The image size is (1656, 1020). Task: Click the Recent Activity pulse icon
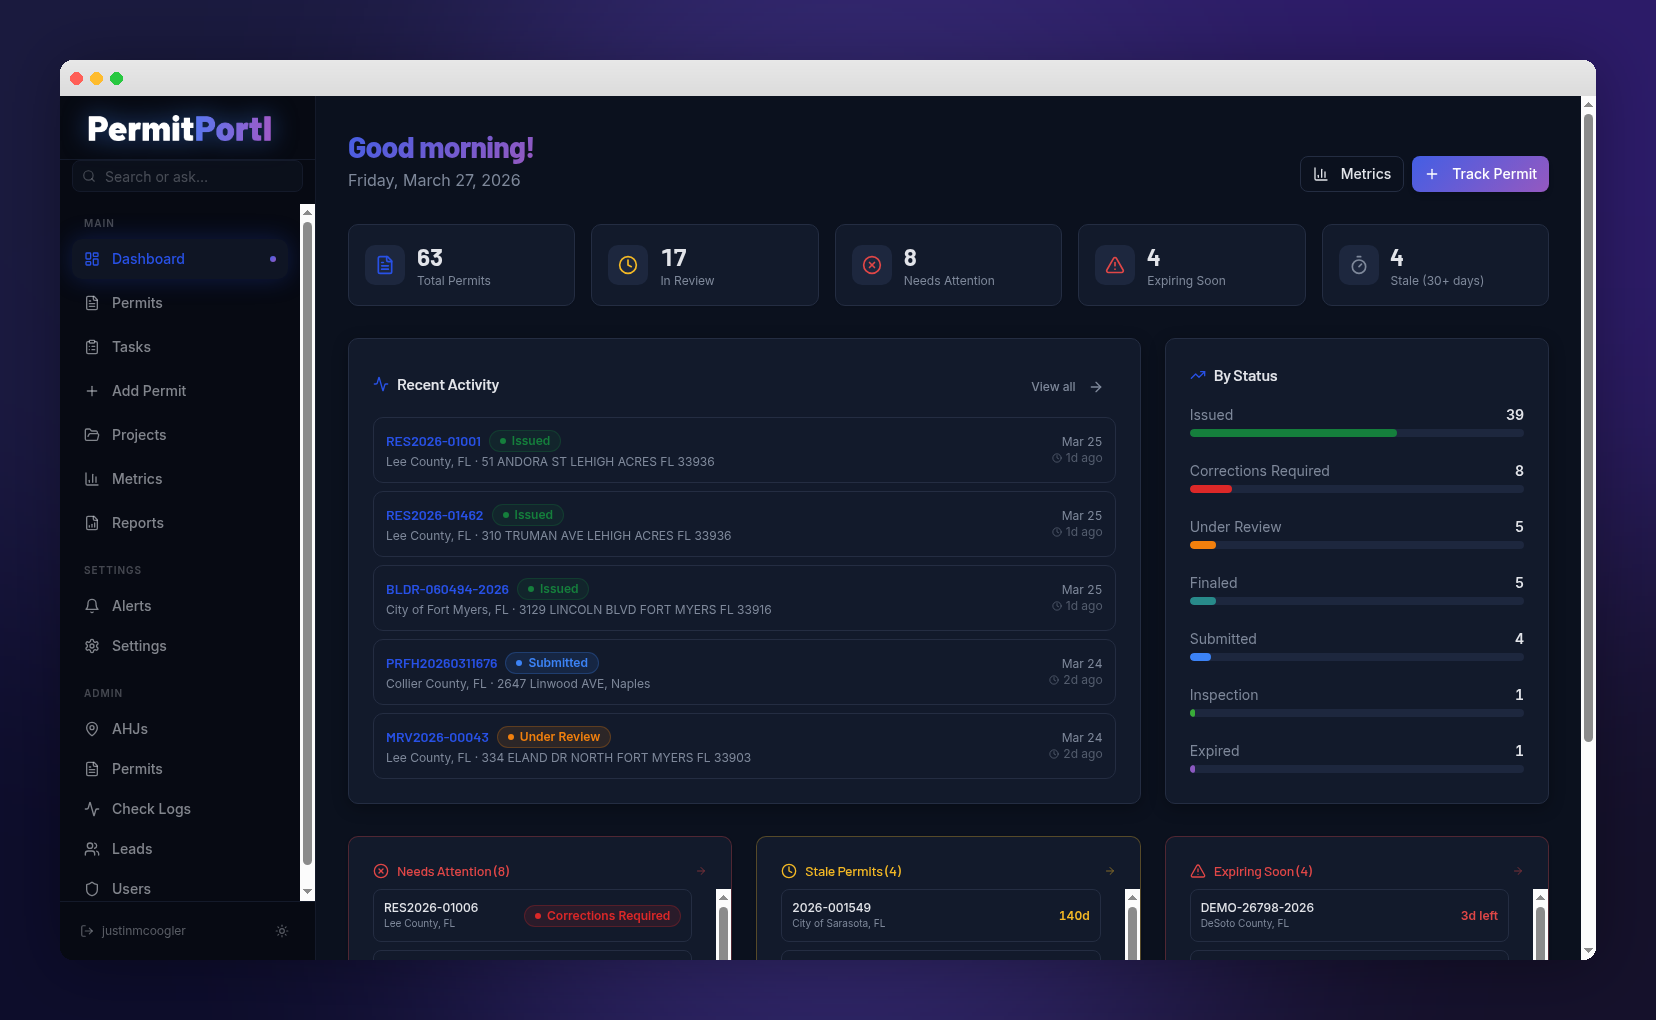381,384
